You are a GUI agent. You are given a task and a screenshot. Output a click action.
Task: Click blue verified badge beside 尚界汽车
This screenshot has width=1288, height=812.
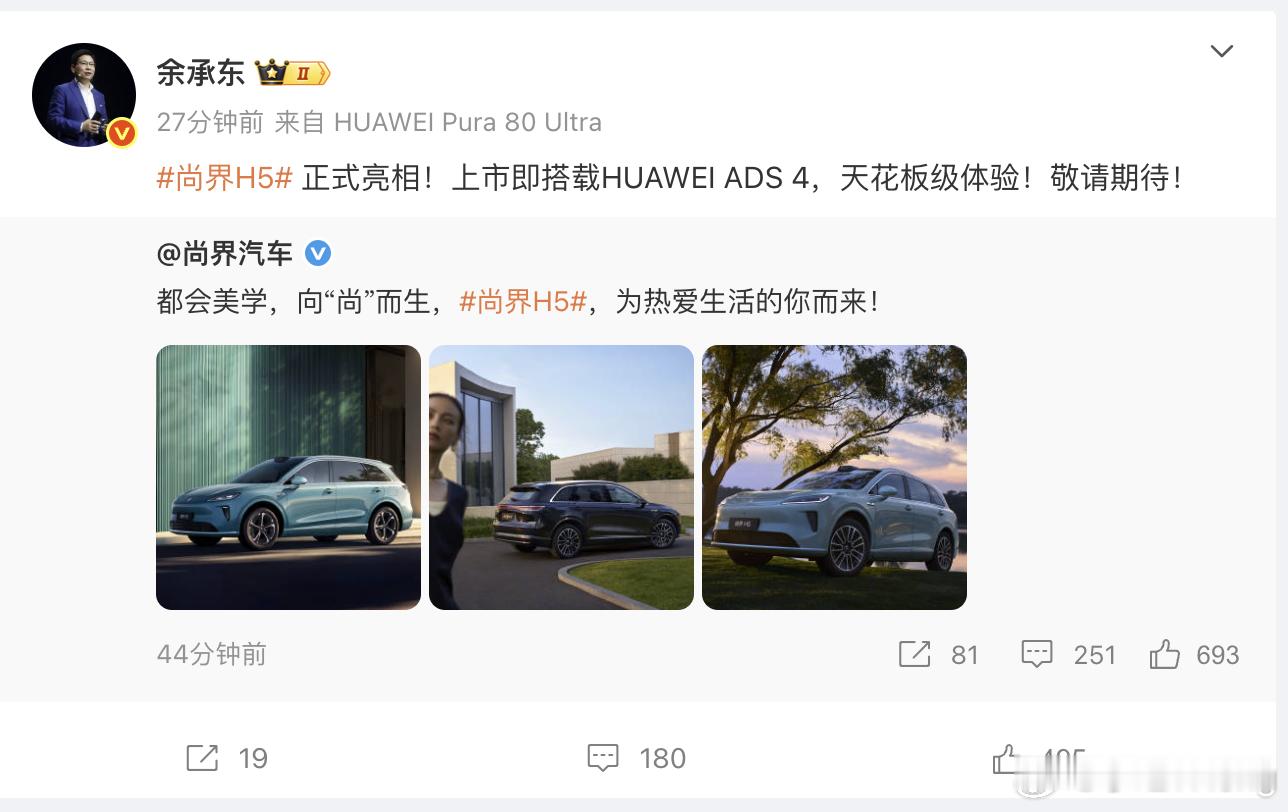317,253
